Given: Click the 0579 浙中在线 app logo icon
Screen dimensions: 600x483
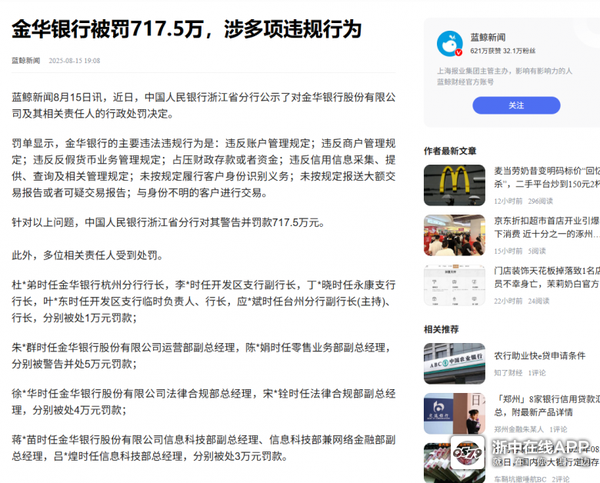Looking at the screenshot, I should click(x=467, y=452).
